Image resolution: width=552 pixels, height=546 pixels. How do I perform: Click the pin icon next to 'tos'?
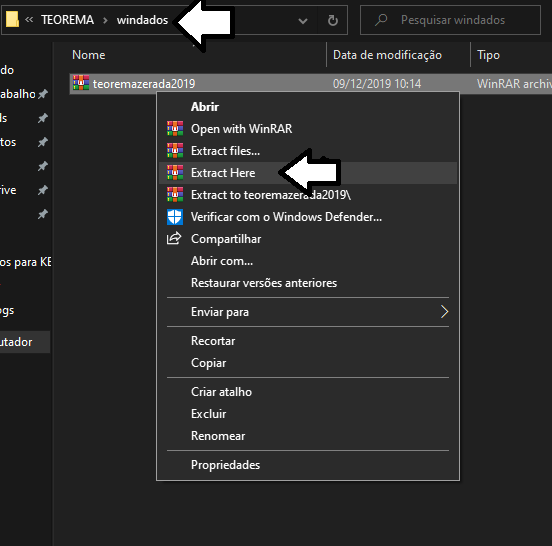point(43,142)
